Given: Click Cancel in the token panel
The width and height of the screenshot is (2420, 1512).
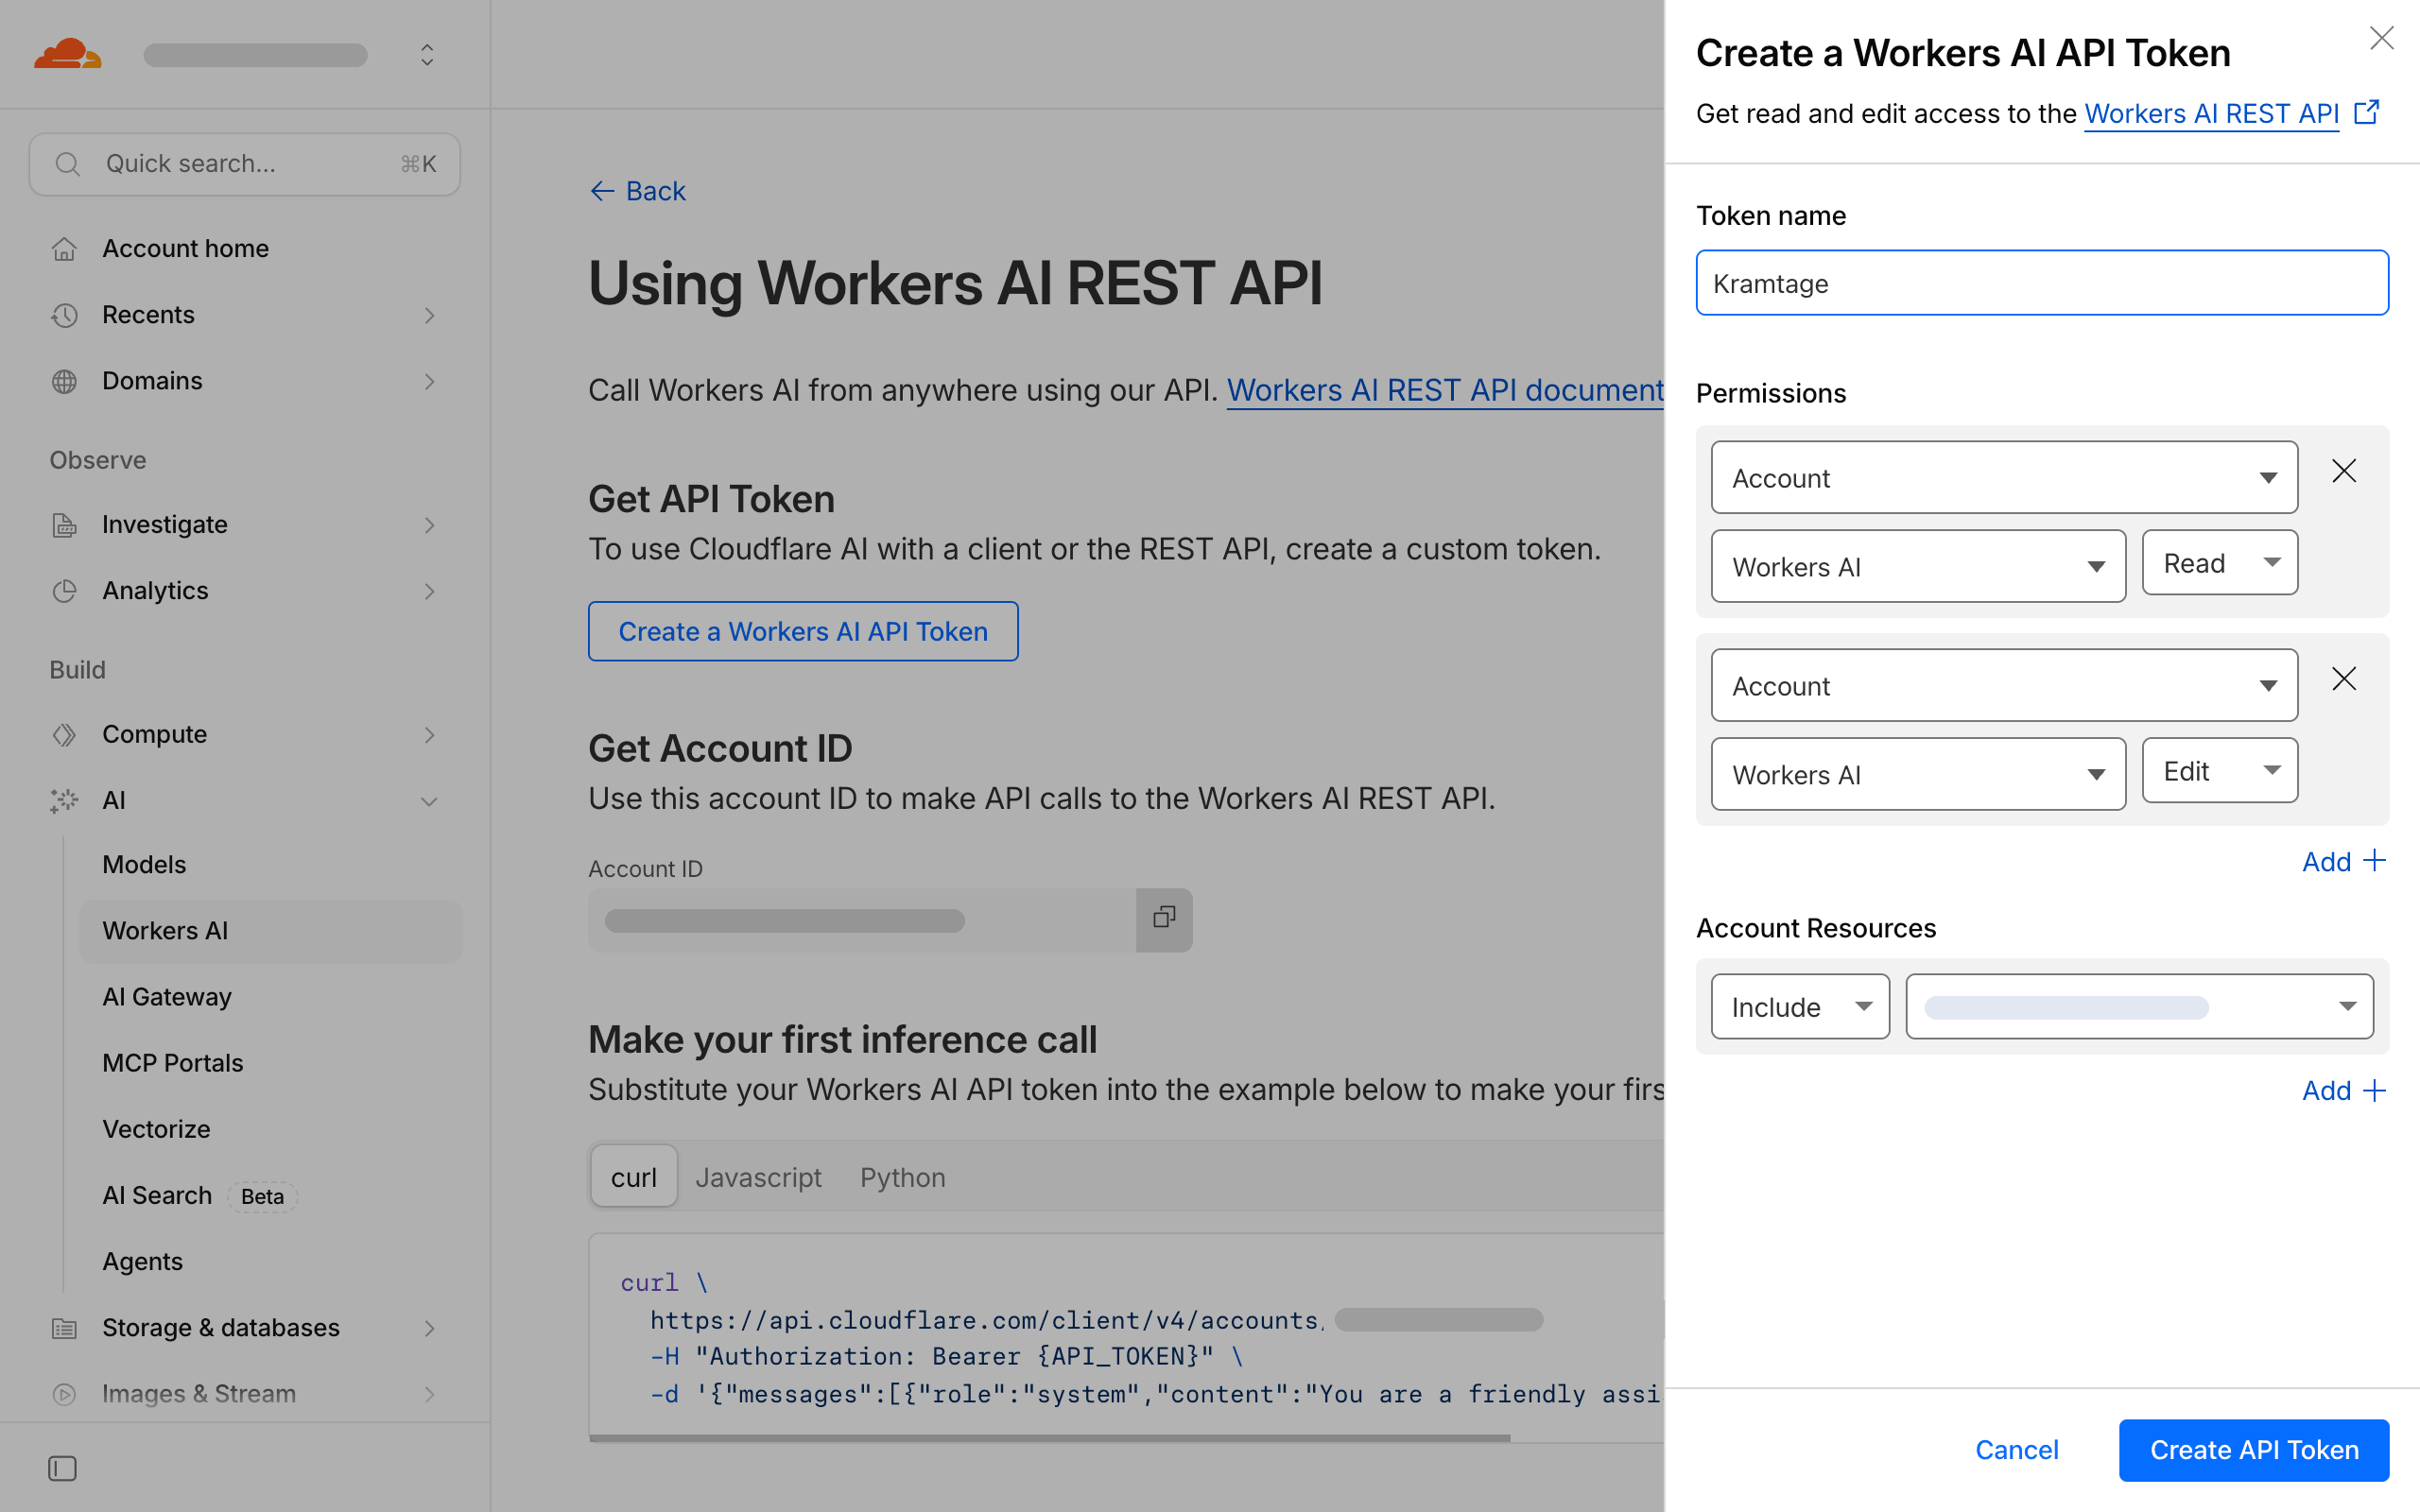Looking at the screenshot, I should 2016,1450.
